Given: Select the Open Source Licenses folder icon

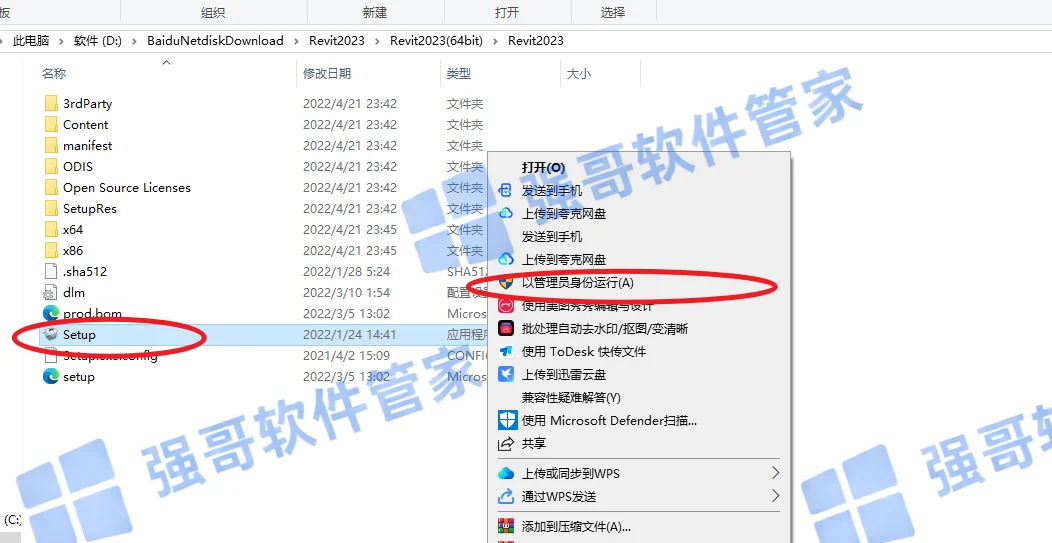Looking at the screenshot, I should [x=51, y=187].
